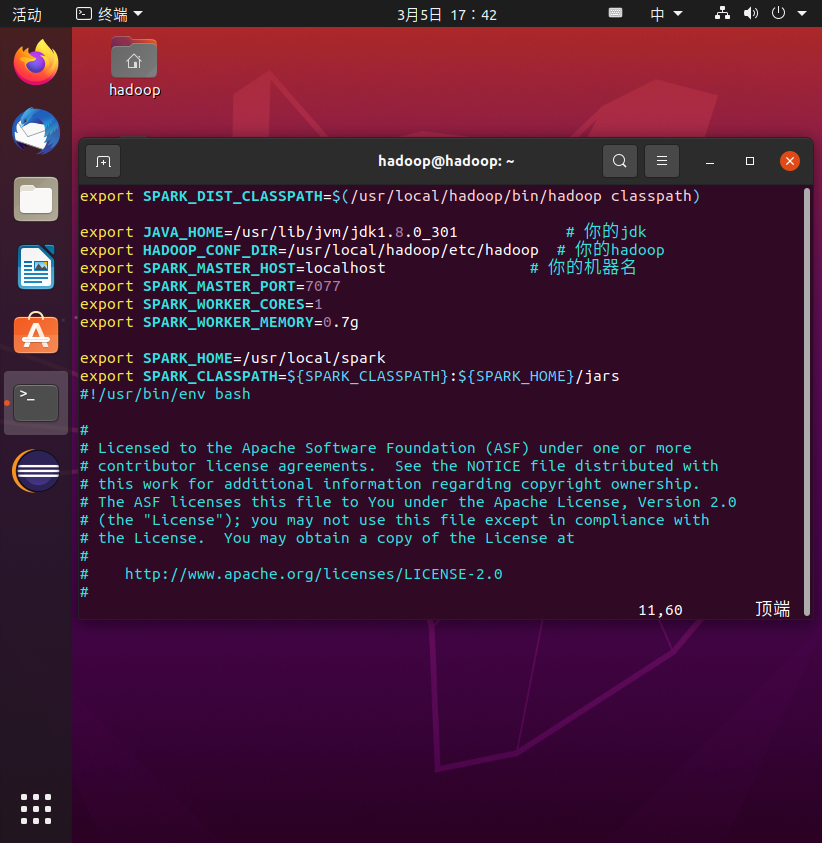Screen dimensions: 822x843
Task: Click the terminal search button
Action: pos(620,161)
